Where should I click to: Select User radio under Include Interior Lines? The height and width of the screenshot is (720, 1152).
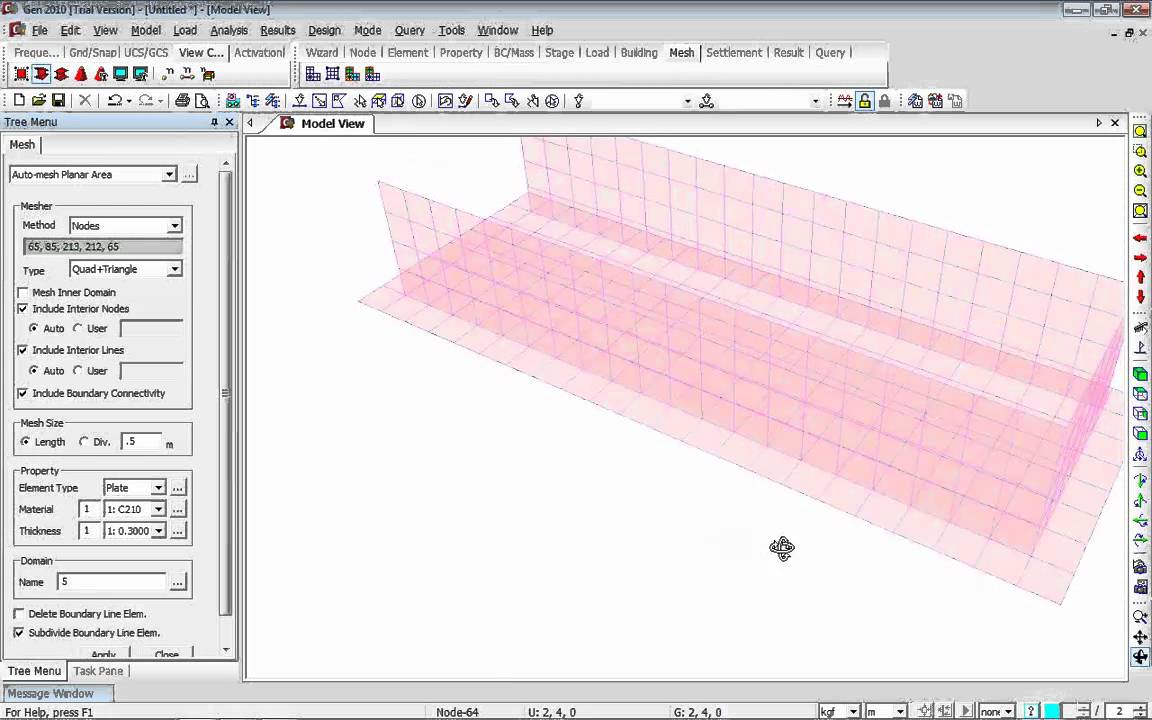[78, 370]
